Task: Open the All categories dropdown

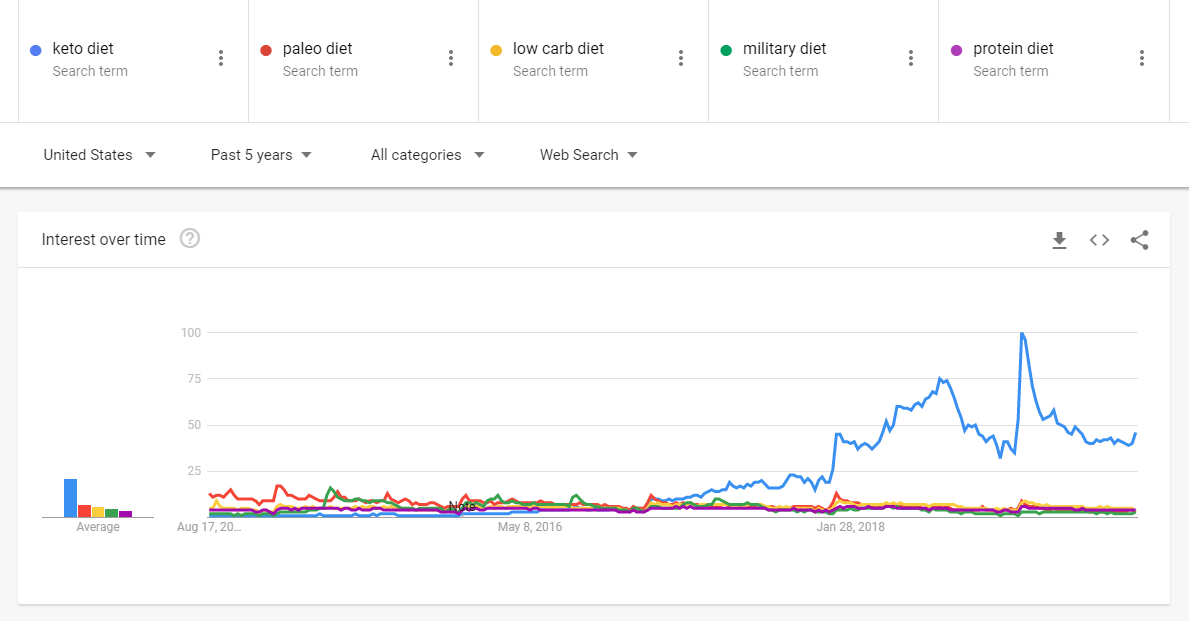Action: pos(428,155)
